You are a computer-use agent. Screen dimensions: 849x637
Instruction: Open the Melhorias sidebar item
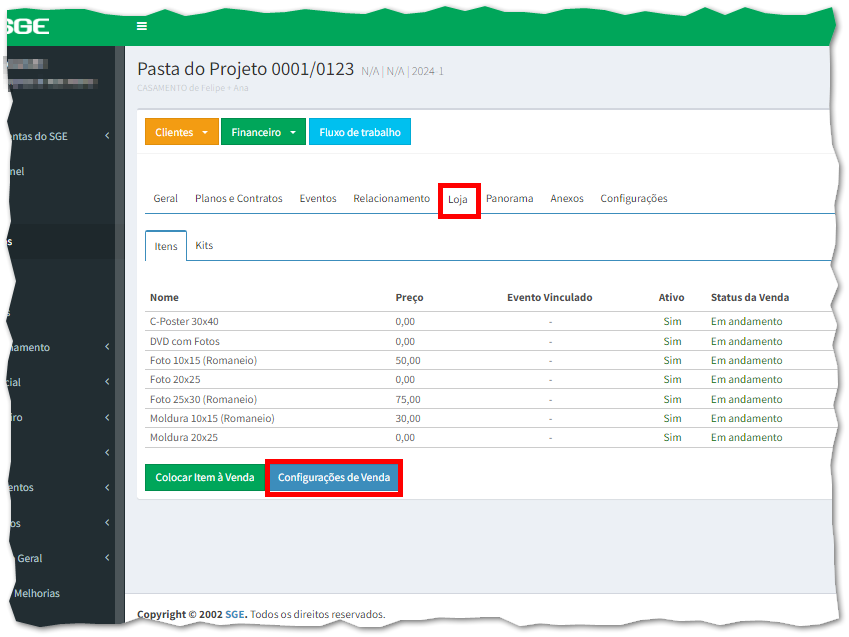tap(37, 593)
